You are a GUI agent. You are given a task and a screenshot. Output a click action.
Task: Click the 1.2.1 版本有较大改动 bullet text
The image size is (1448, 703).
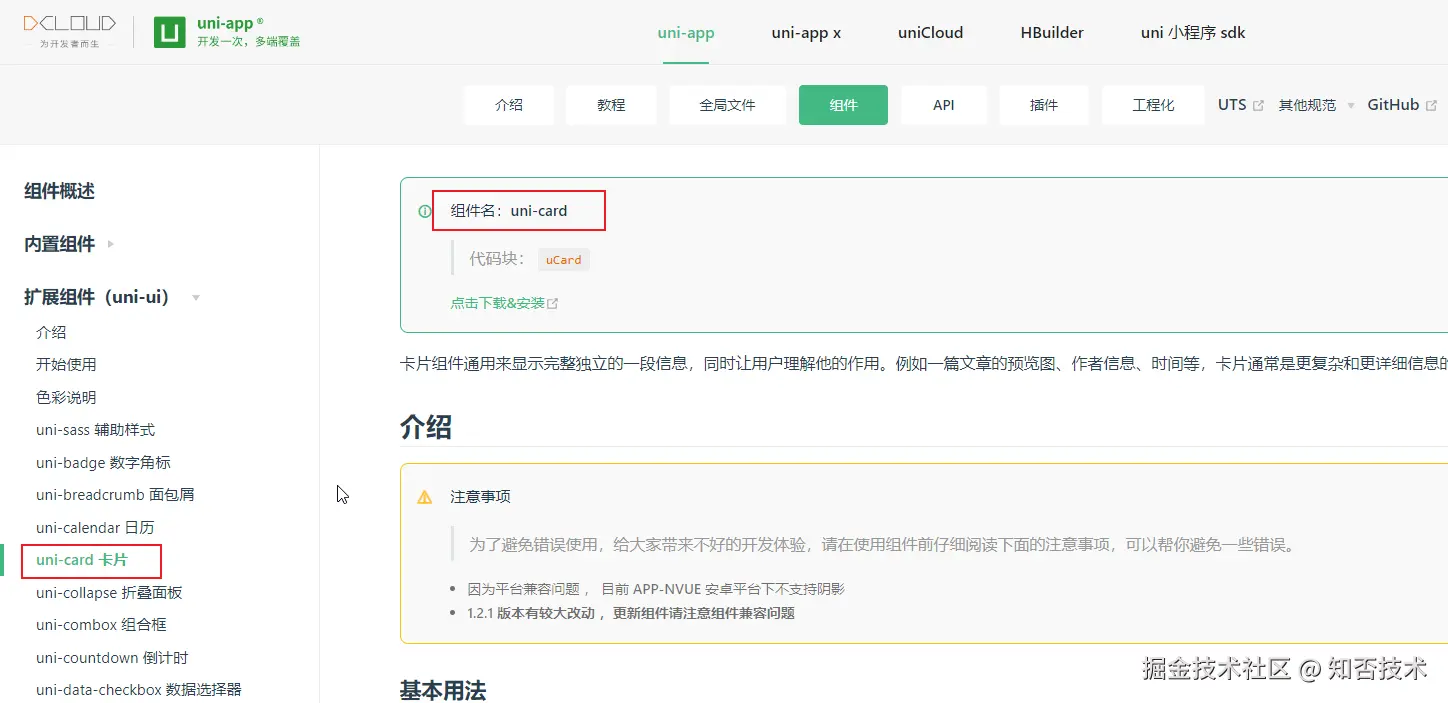[x=631, y=613]
